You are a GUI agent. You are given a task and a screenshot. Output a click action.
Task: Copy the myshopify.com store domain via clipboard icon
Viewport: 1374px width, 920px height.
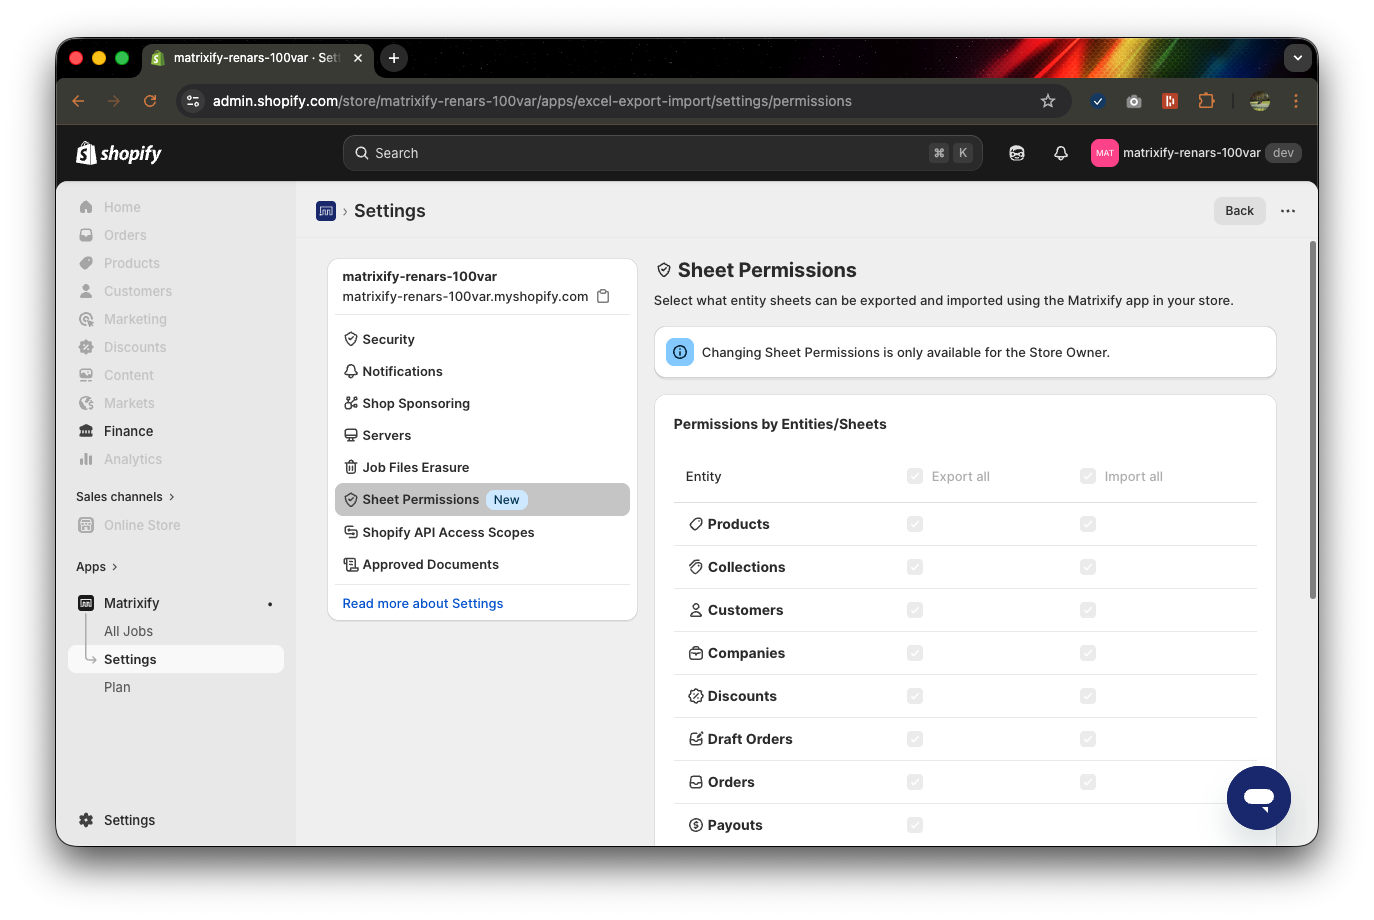pos(603,296)
